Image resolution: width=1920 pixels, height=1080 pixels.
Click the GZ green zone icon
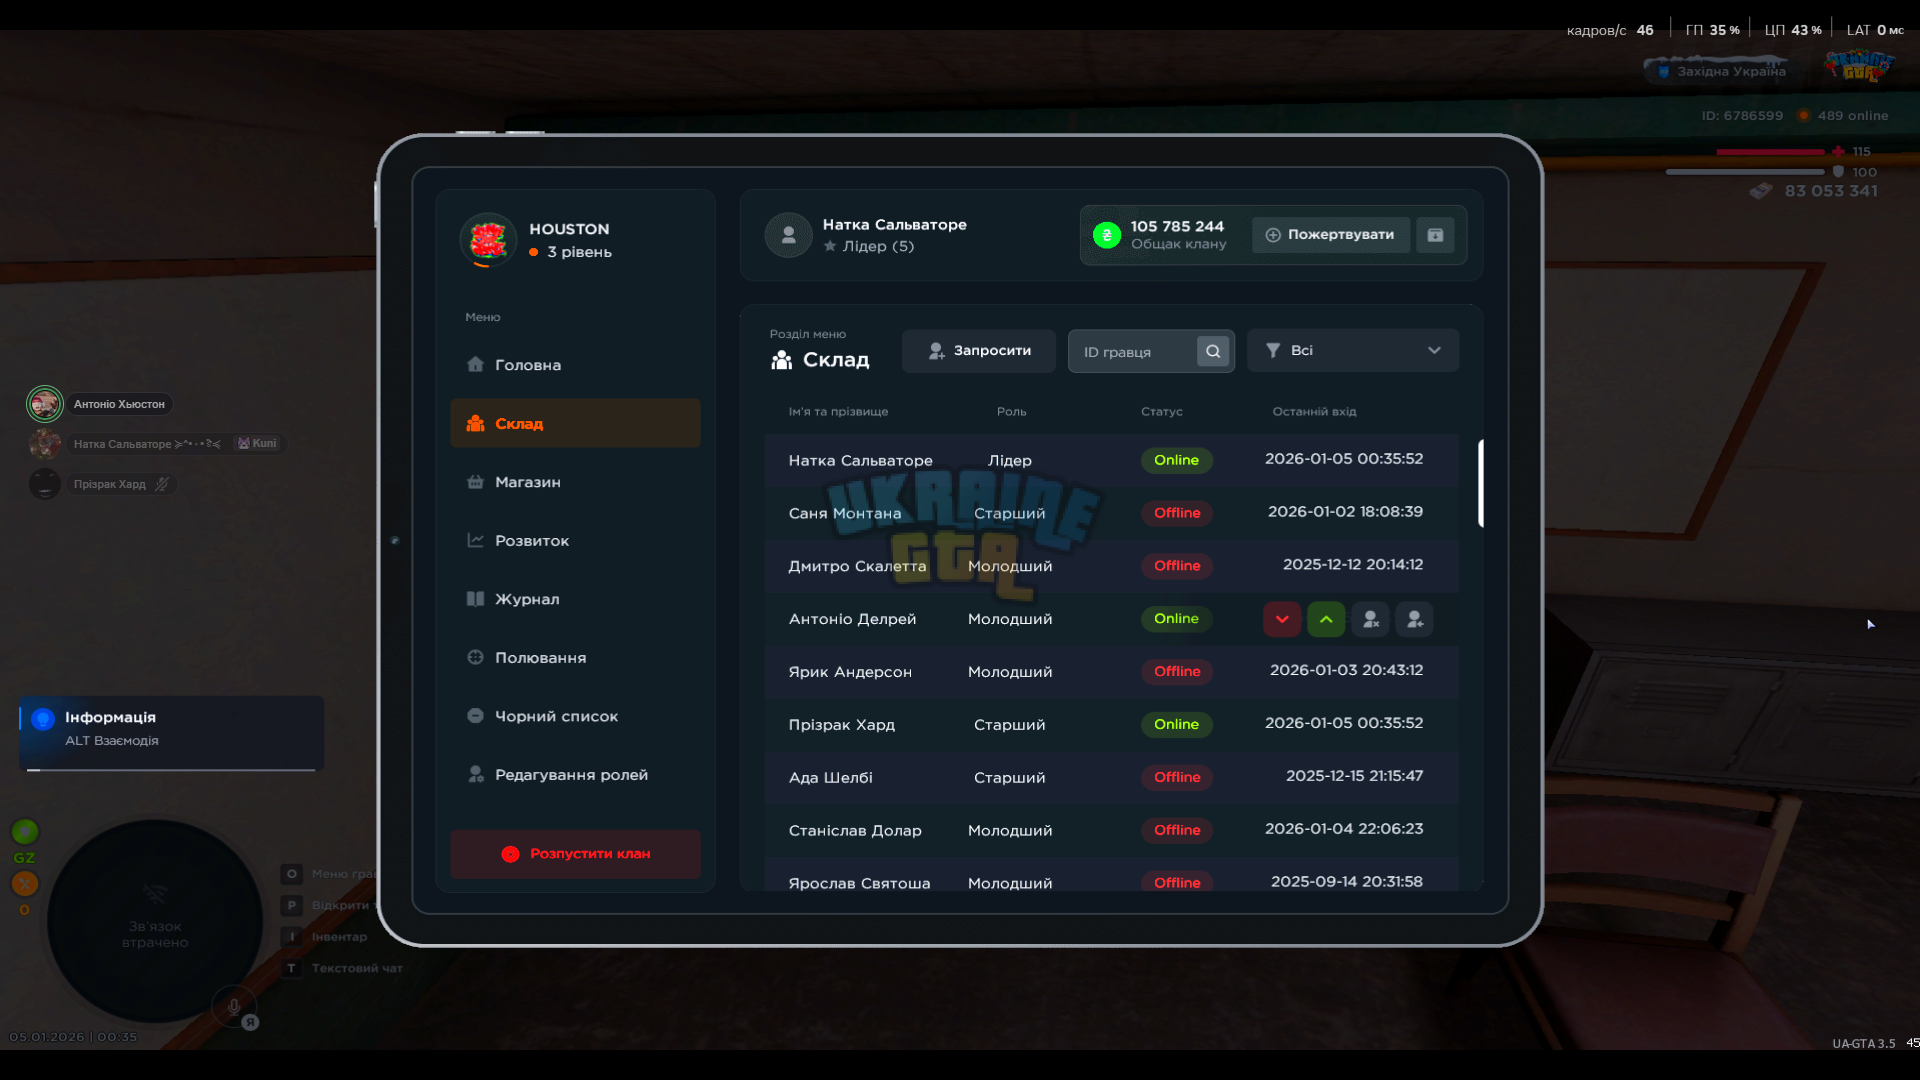[25, 831]
